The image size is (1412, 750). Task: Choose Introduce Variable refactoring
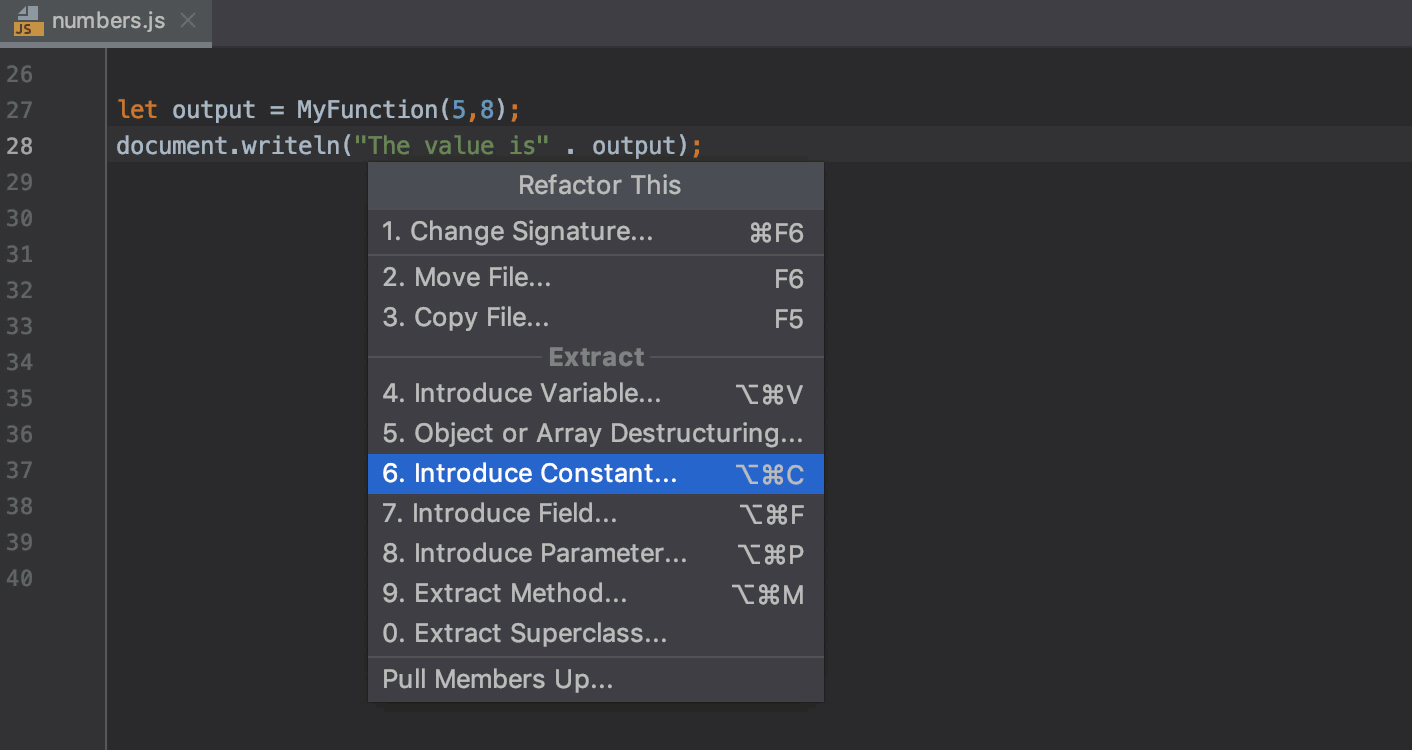click(596, 394)
